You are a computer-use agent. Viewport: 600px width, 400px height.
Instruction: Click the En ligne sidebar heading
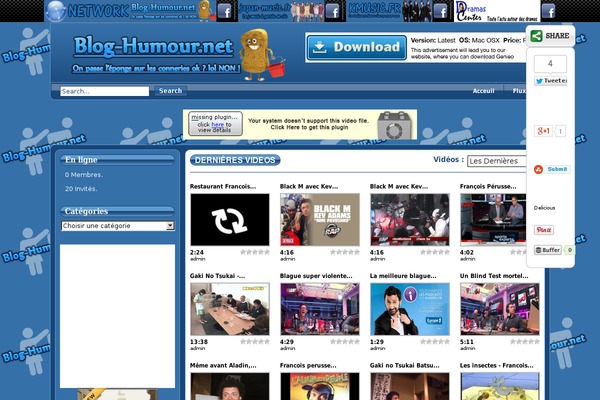[117, 160]
